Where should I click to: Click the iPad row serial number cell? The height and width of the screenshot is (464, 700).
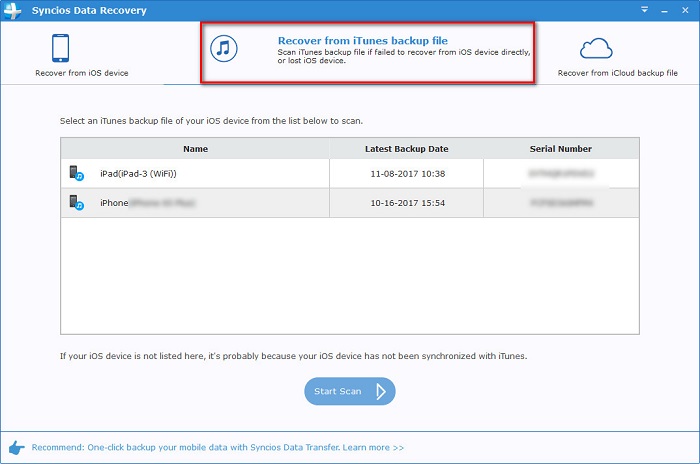pos(561,173)
